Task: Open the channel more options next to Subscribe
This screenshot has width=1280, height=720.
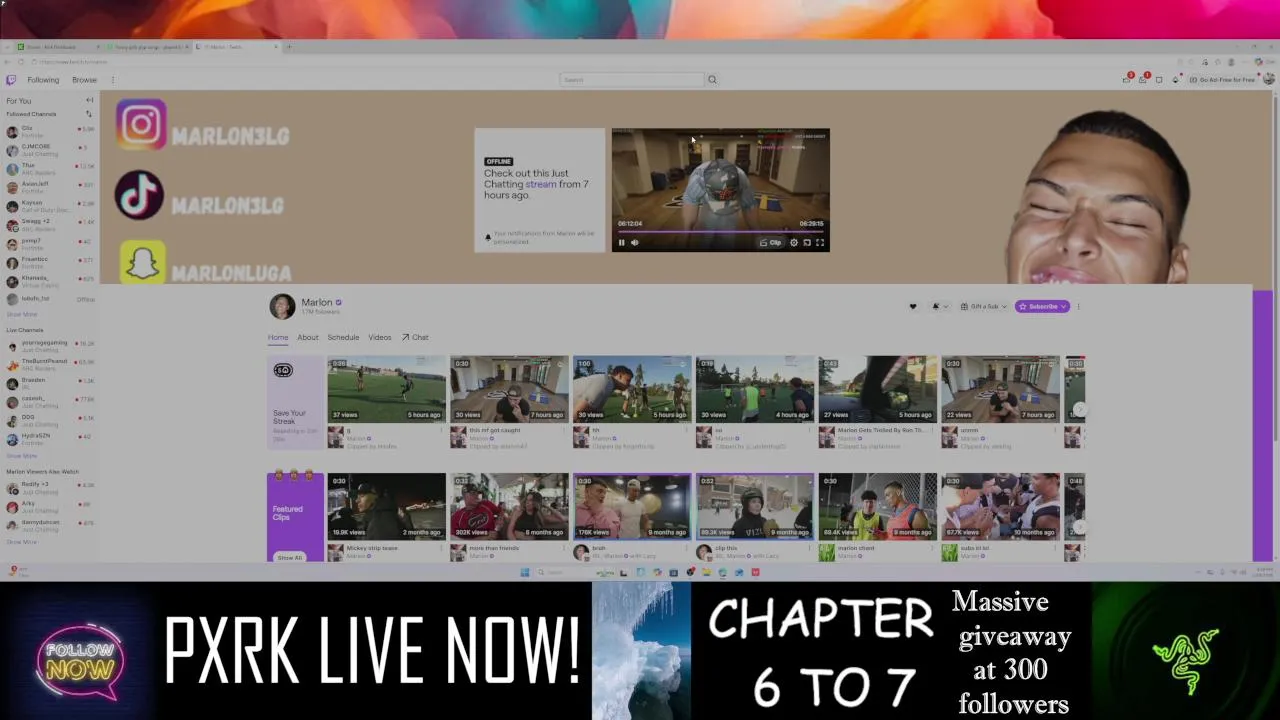Action: click(x=1078, y=306)
